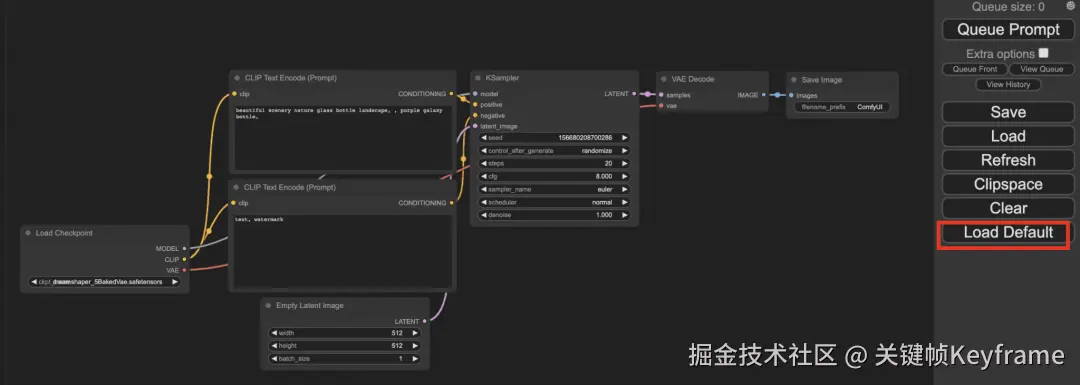Increase cfg with its right arrow
The width and height of the screenshot is (1080, 385).
click(625, 176)
